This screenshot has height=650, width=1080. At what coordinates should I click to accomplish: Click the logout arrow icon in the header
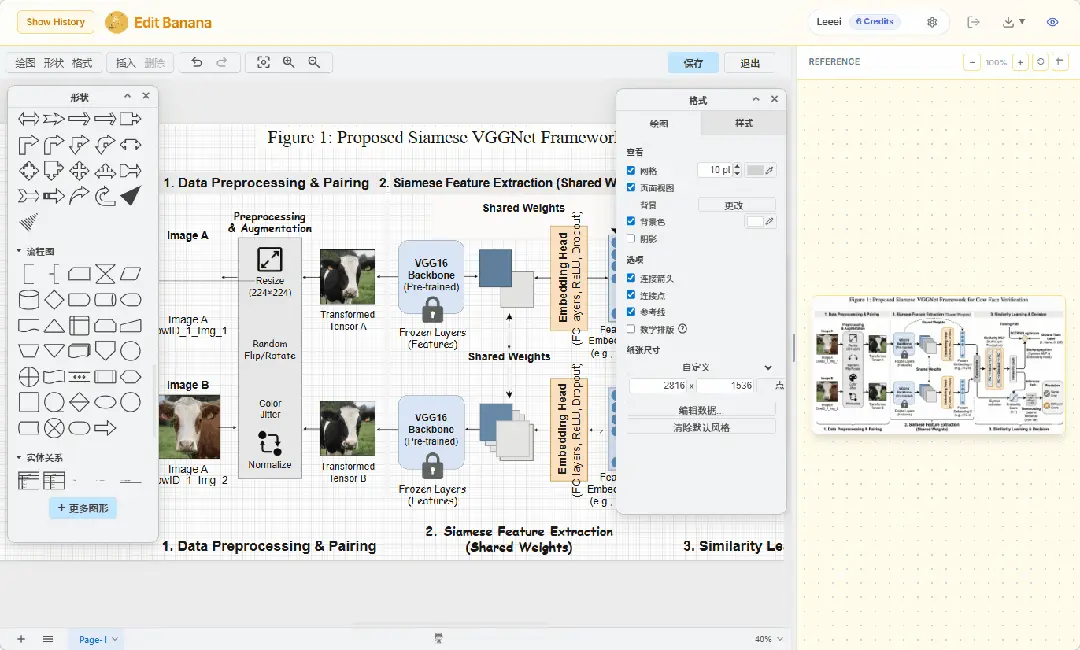(x=973, y=22)
